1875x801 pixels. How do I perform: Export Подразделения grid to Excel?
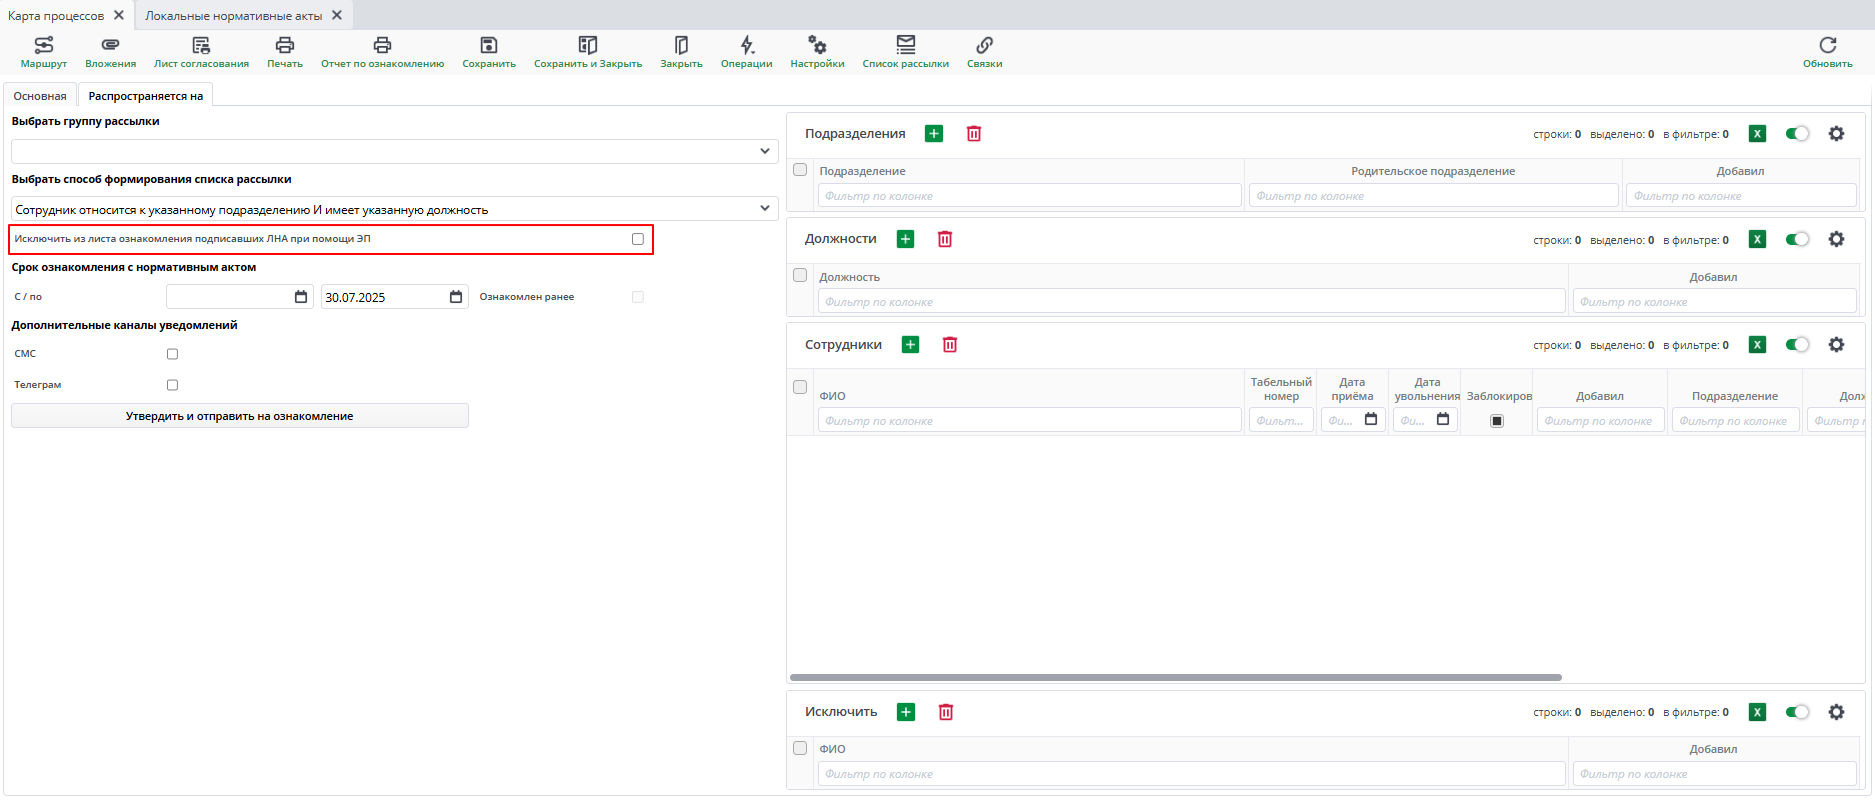(x=1757, y=134)
